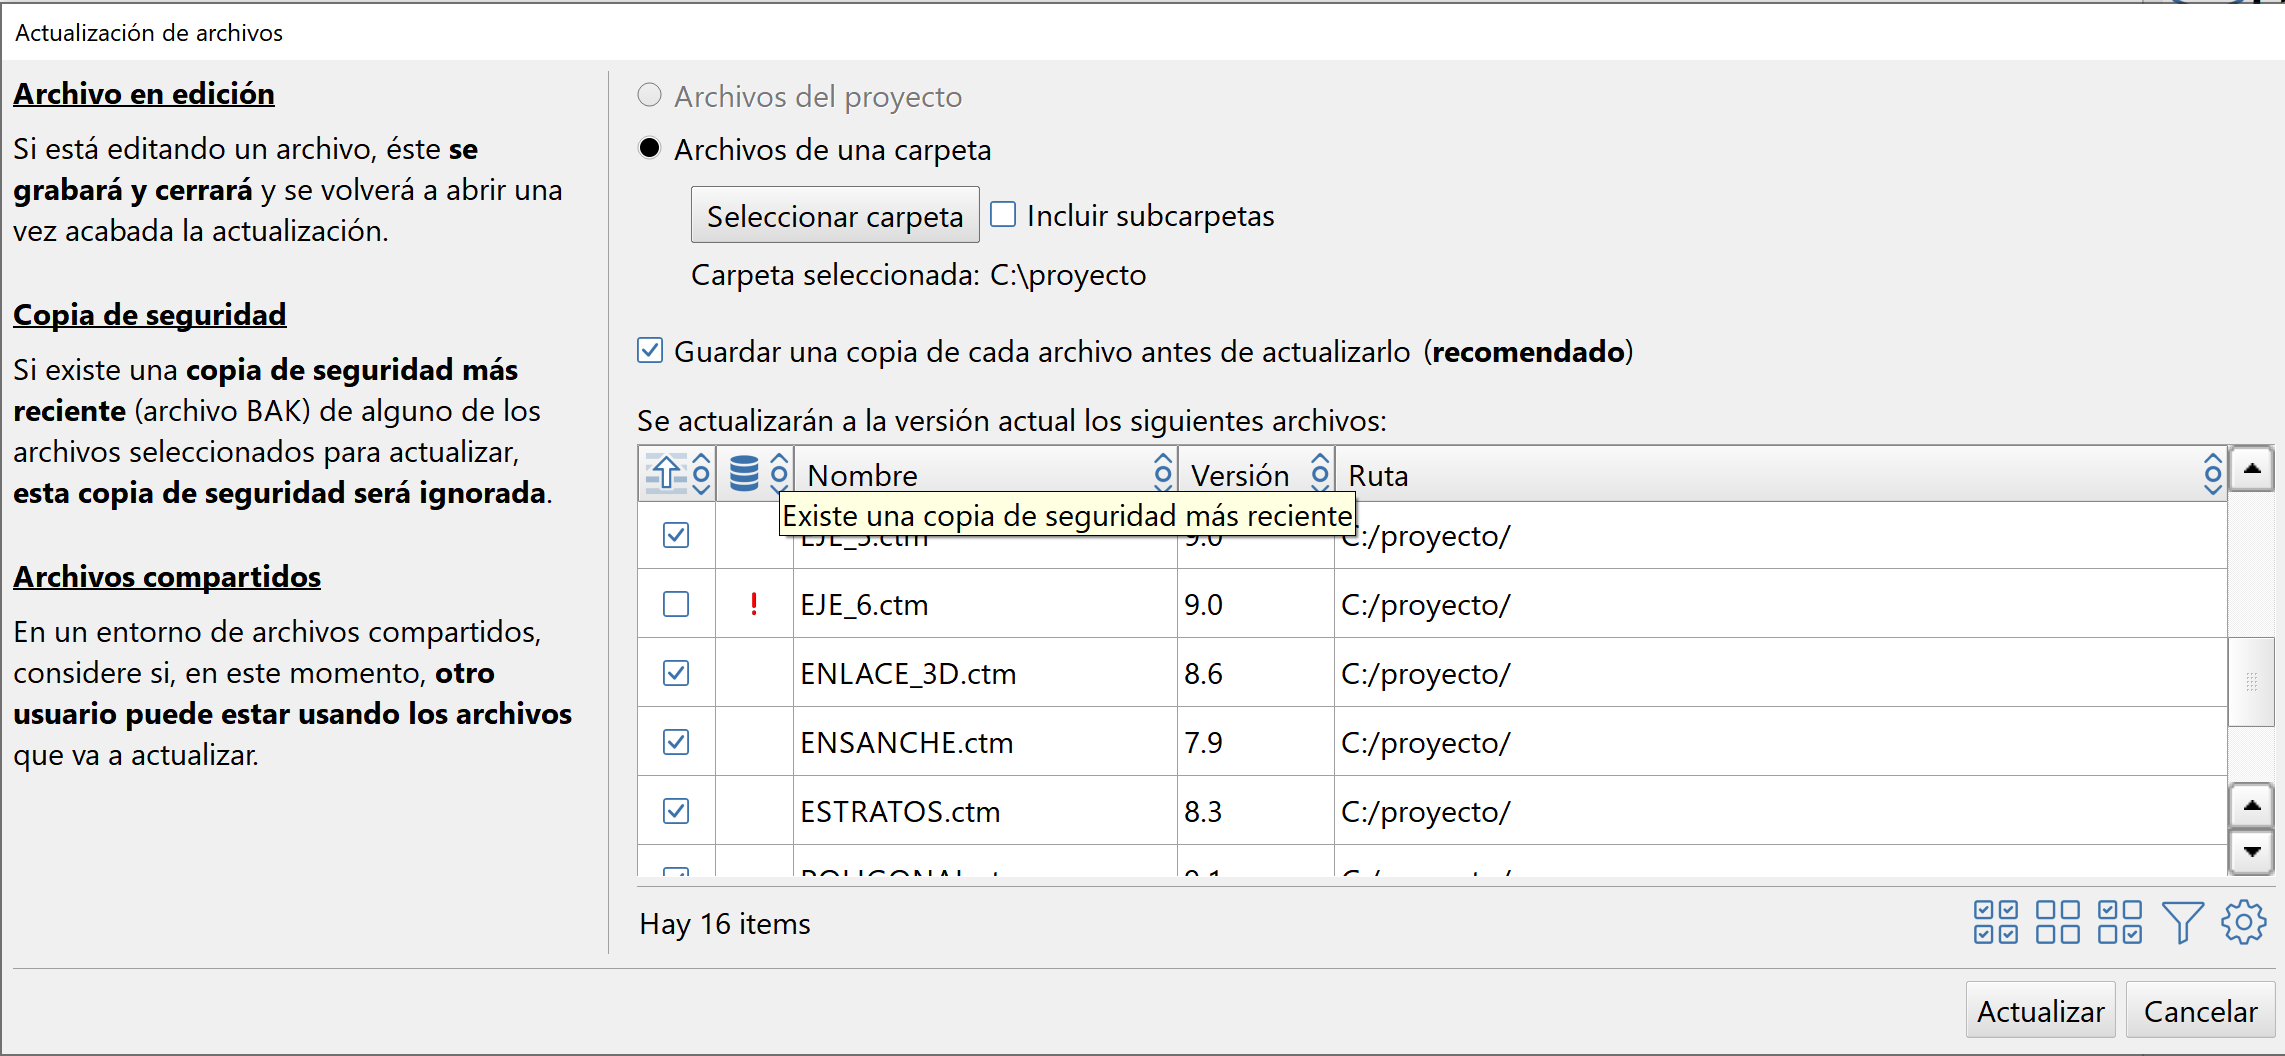The image size is (2285, 1056).
Task: Click the Actualizar button
Action: point(2040,1009)
